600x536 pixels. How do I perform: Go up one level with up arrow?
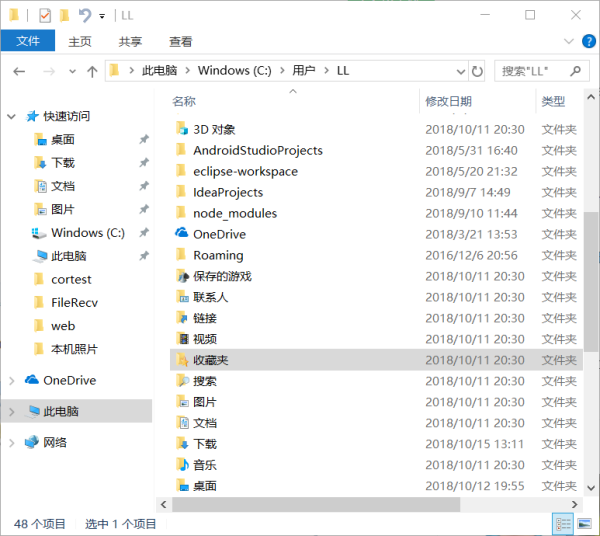coord(92,71)
